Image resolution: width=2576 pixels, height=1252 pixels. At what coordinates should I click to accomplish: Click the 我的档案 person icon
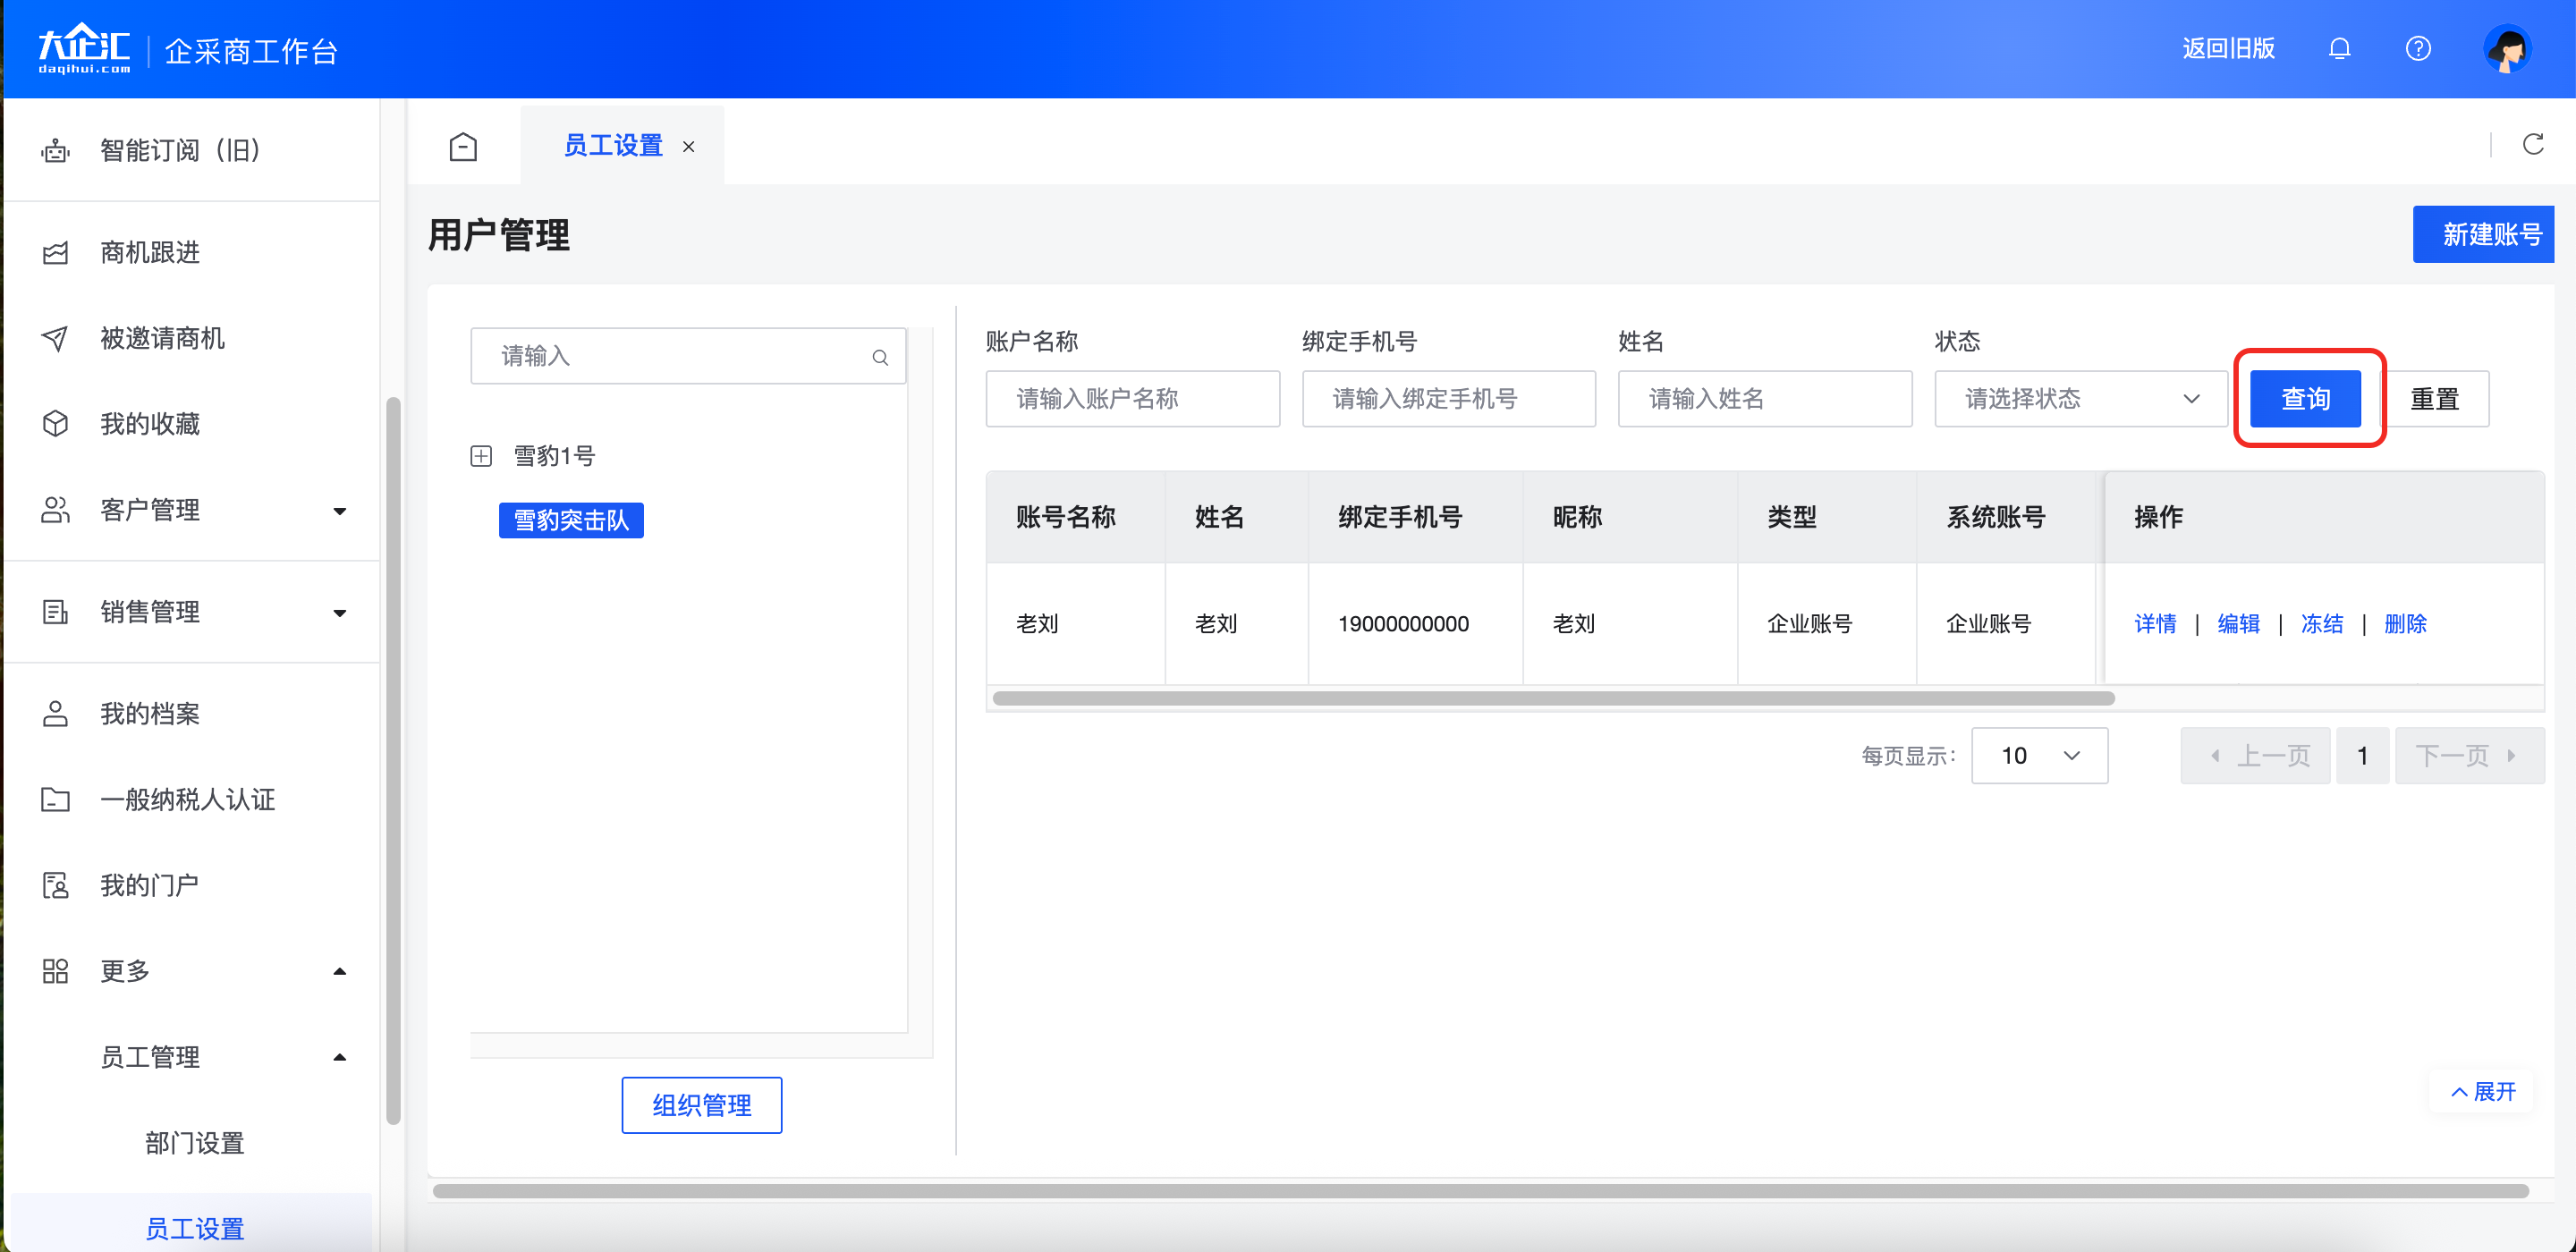tap(56, 714)
